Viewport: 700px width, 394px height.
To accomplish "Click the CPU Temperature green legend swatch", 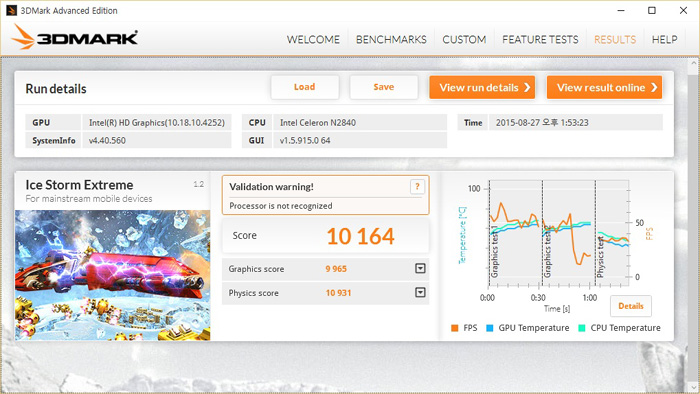I will 582,328.
